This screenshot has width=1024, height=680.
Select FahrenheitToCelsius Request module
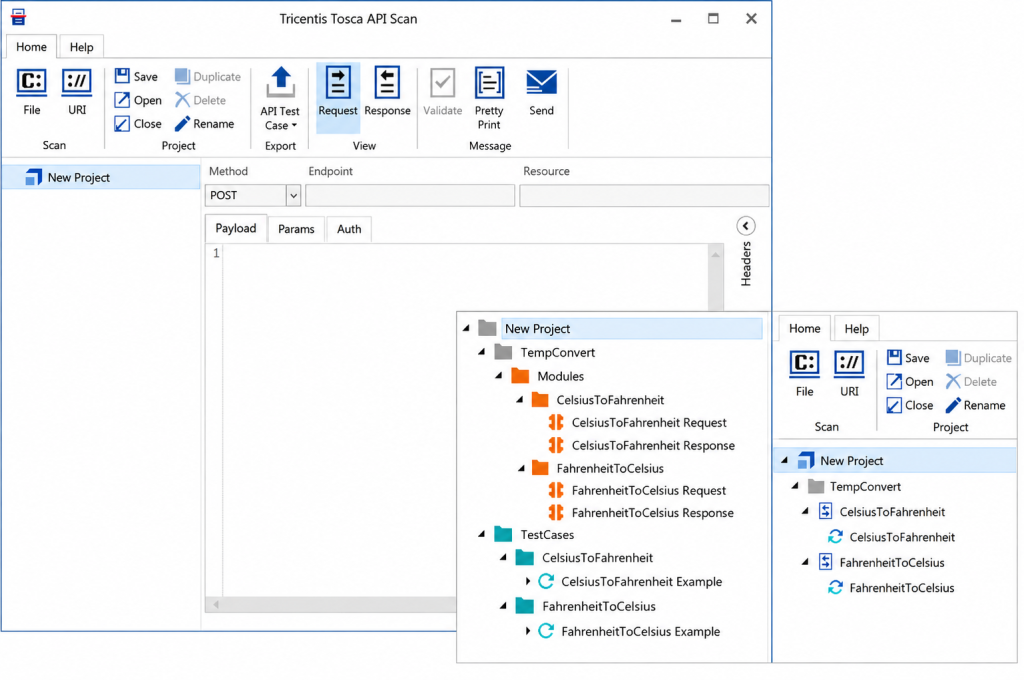point(648,491)
